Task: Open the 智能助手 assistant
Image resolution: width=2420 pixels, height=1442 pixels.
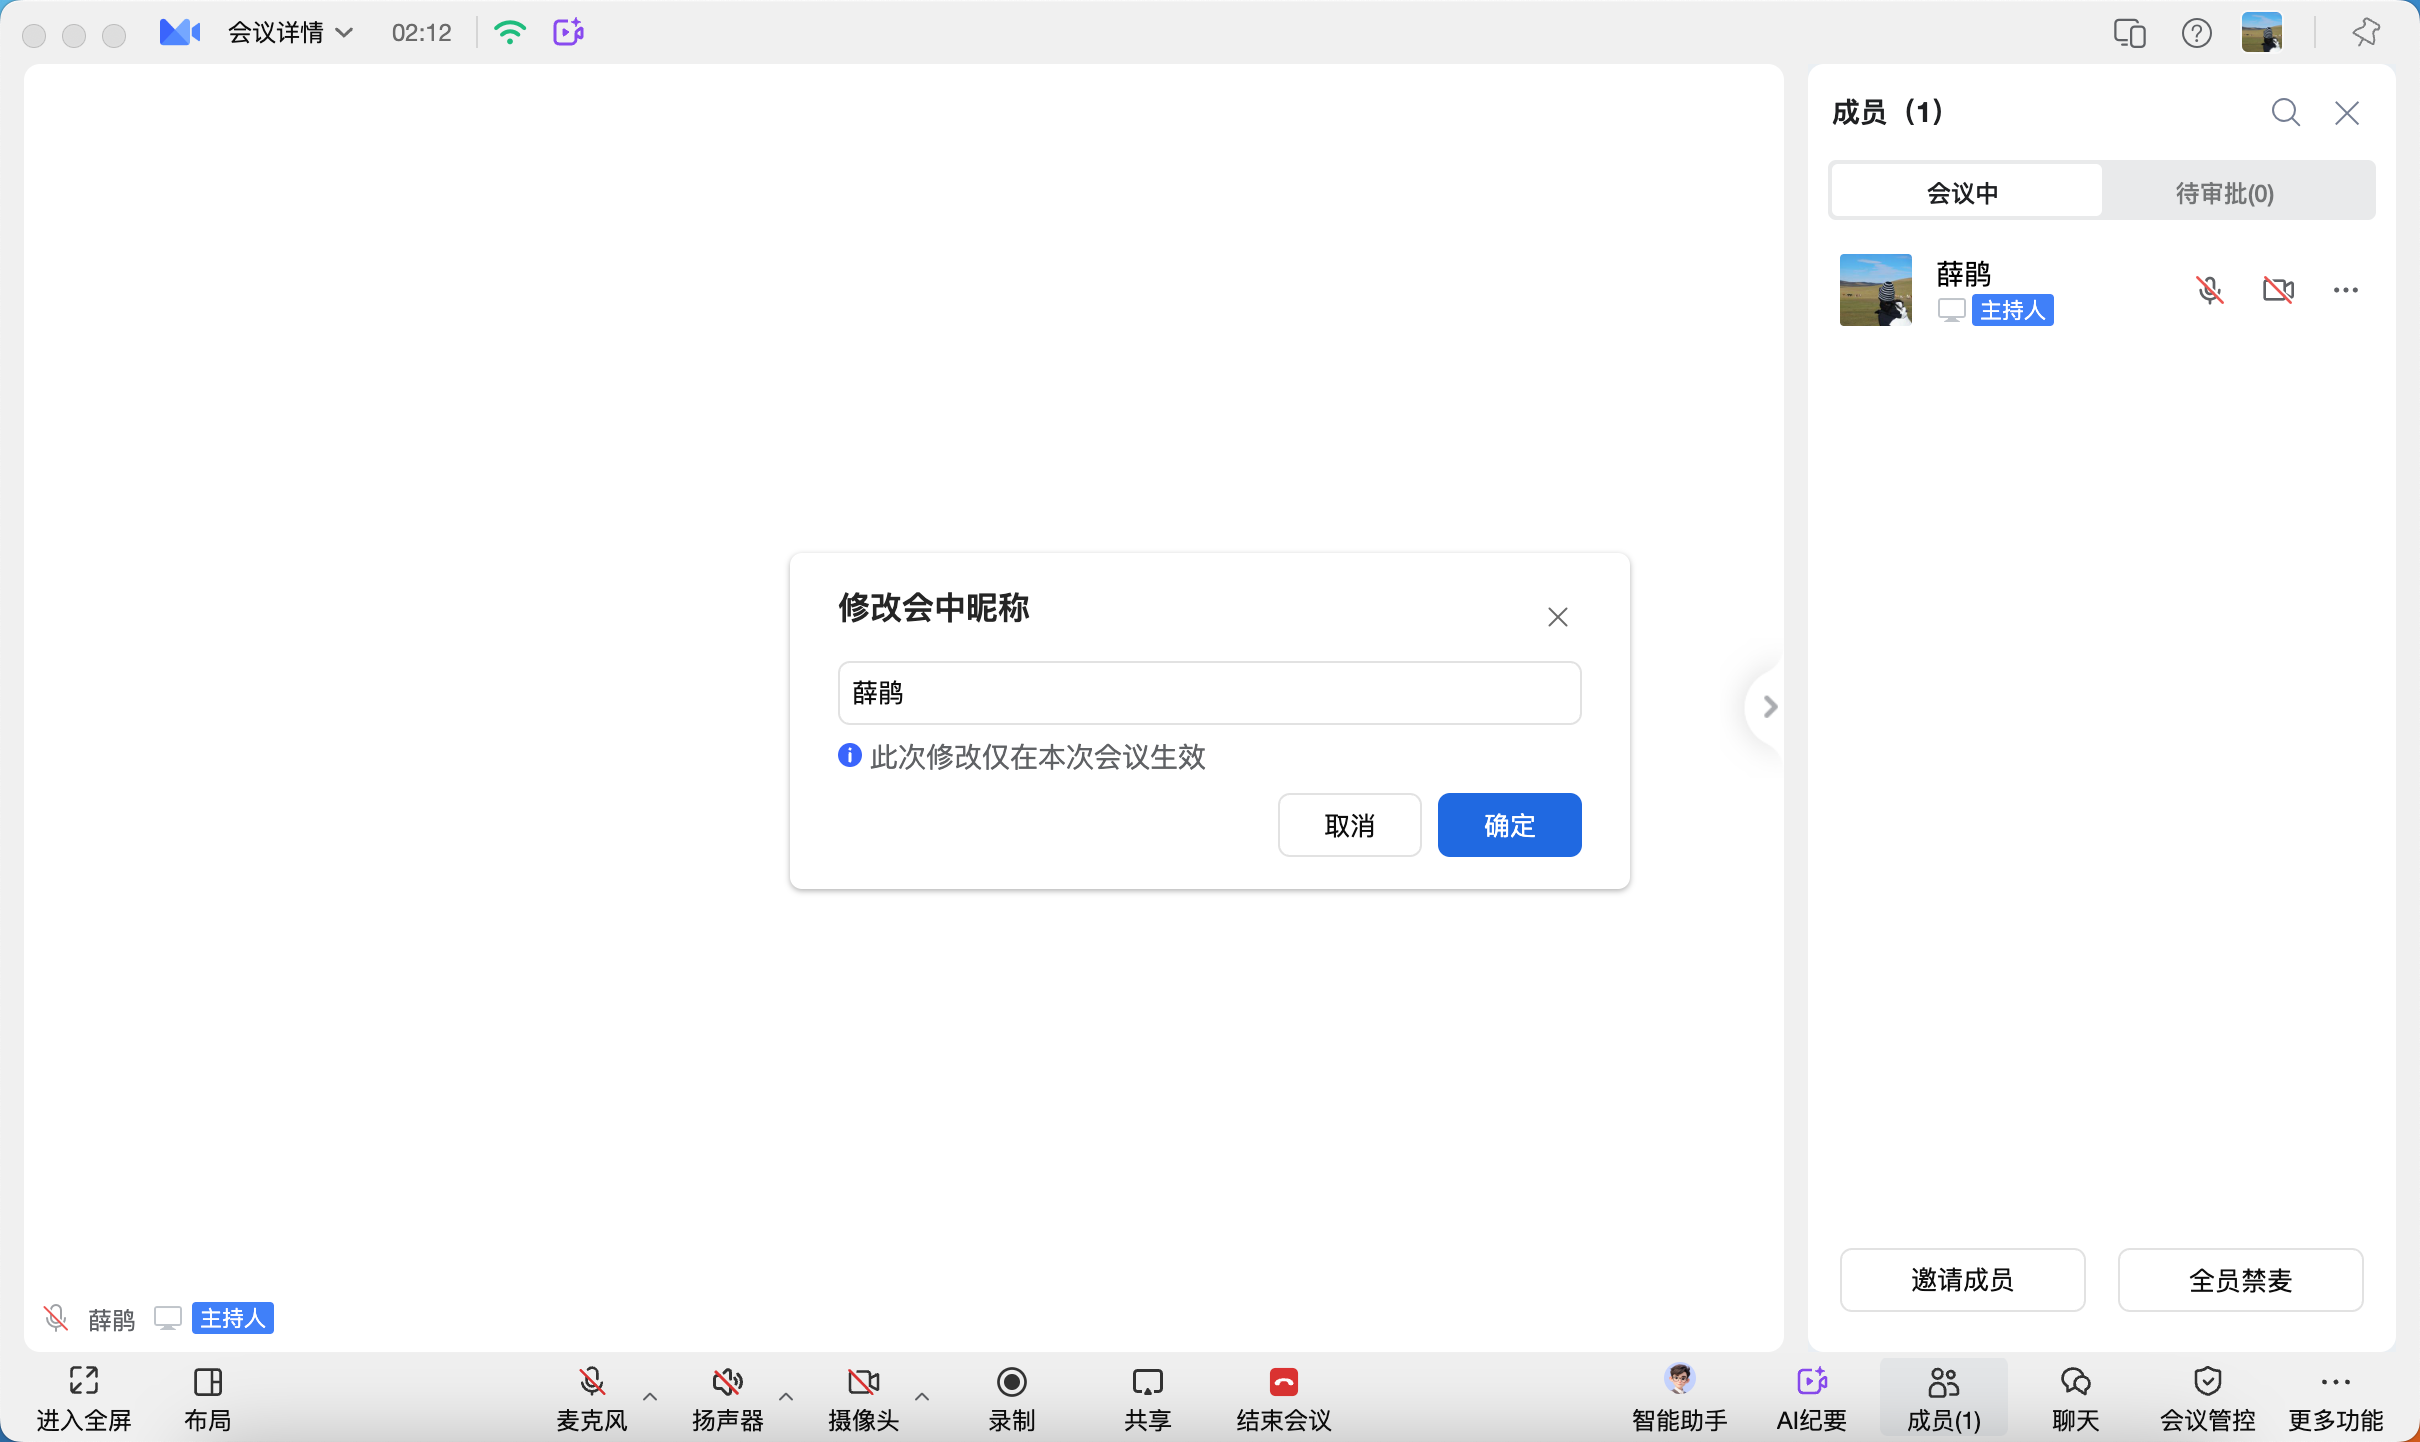Action: (1680, 1399)
